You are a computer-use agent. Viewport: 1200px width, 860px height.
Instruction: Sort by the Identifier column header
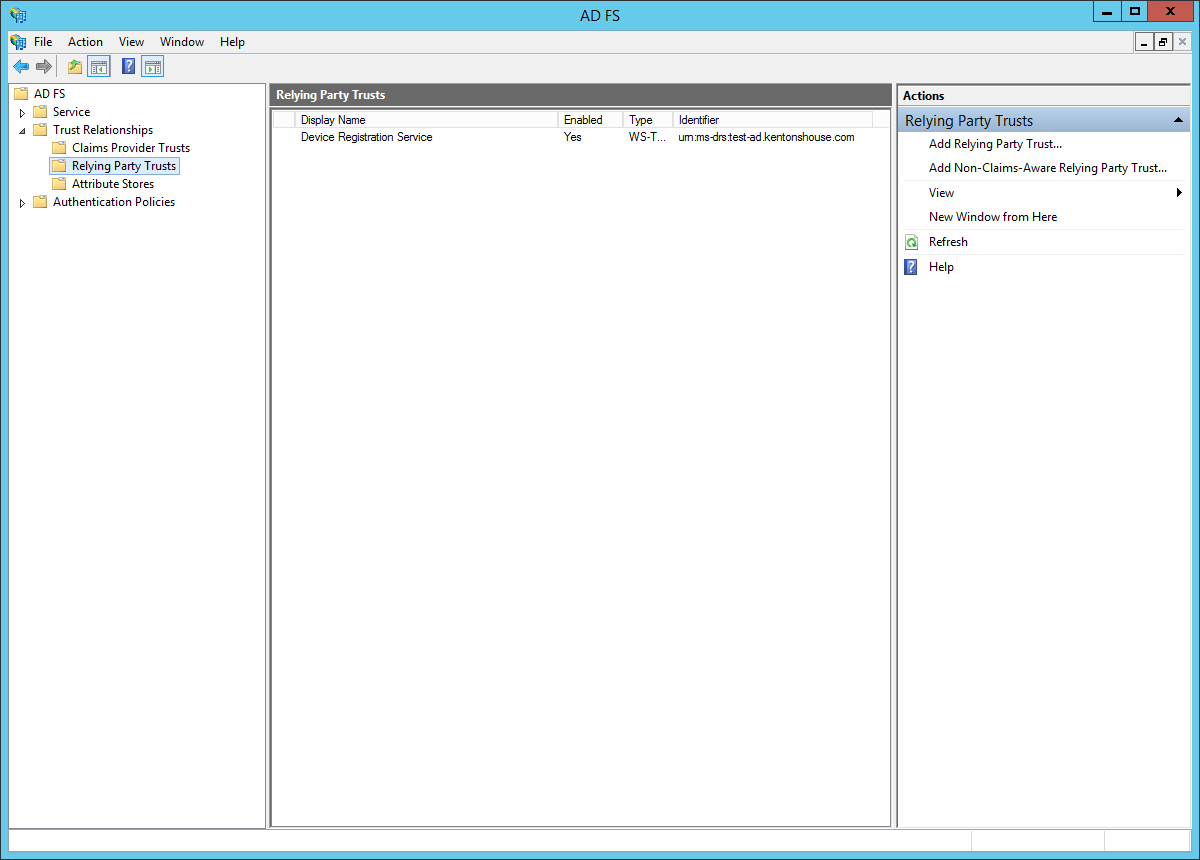(x=772, y=120)
